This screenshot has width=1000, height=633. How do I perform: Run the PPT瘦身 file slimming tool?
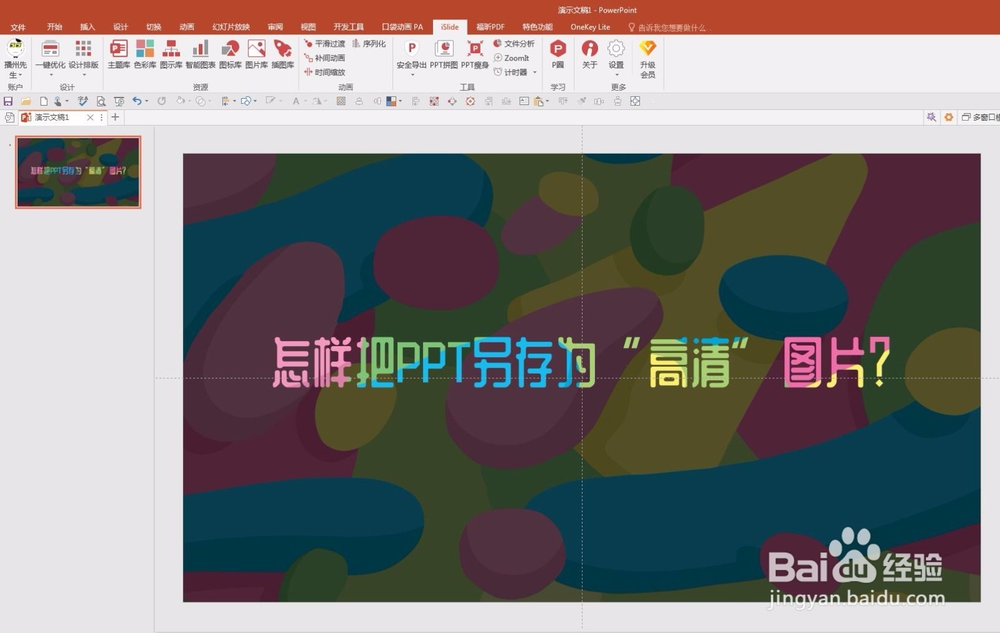click(476, 55)
